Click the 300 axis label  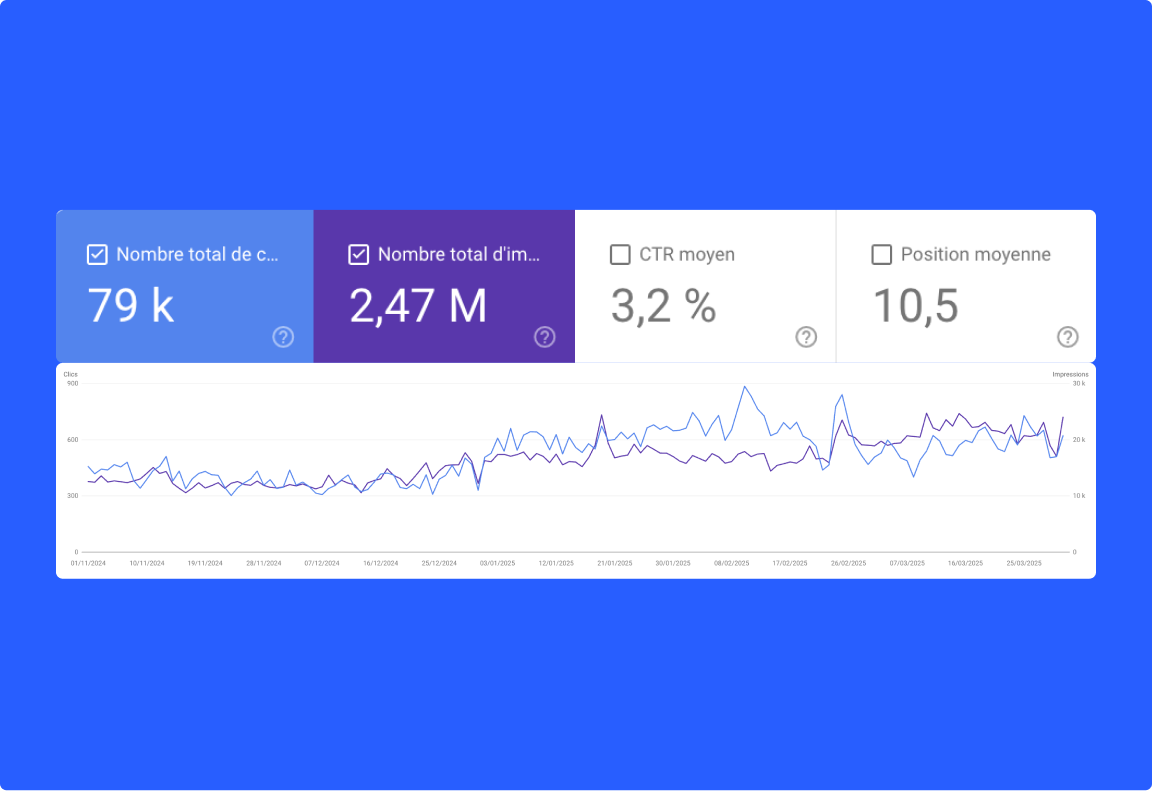(x=72, y=496)
